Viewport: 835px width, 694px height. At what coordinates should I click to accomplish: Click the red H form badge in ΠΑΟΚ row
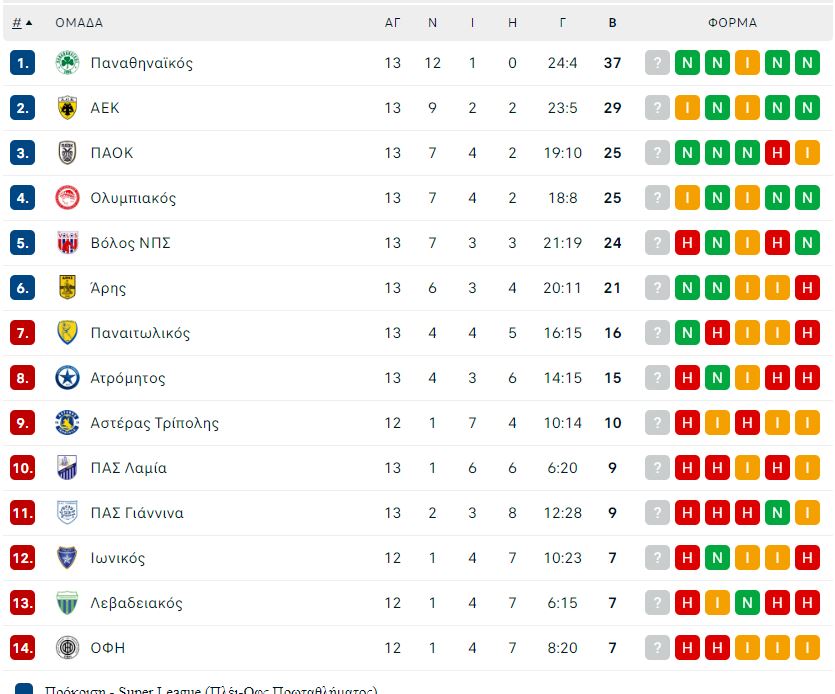pyautogui.click(x=777, y=153)
